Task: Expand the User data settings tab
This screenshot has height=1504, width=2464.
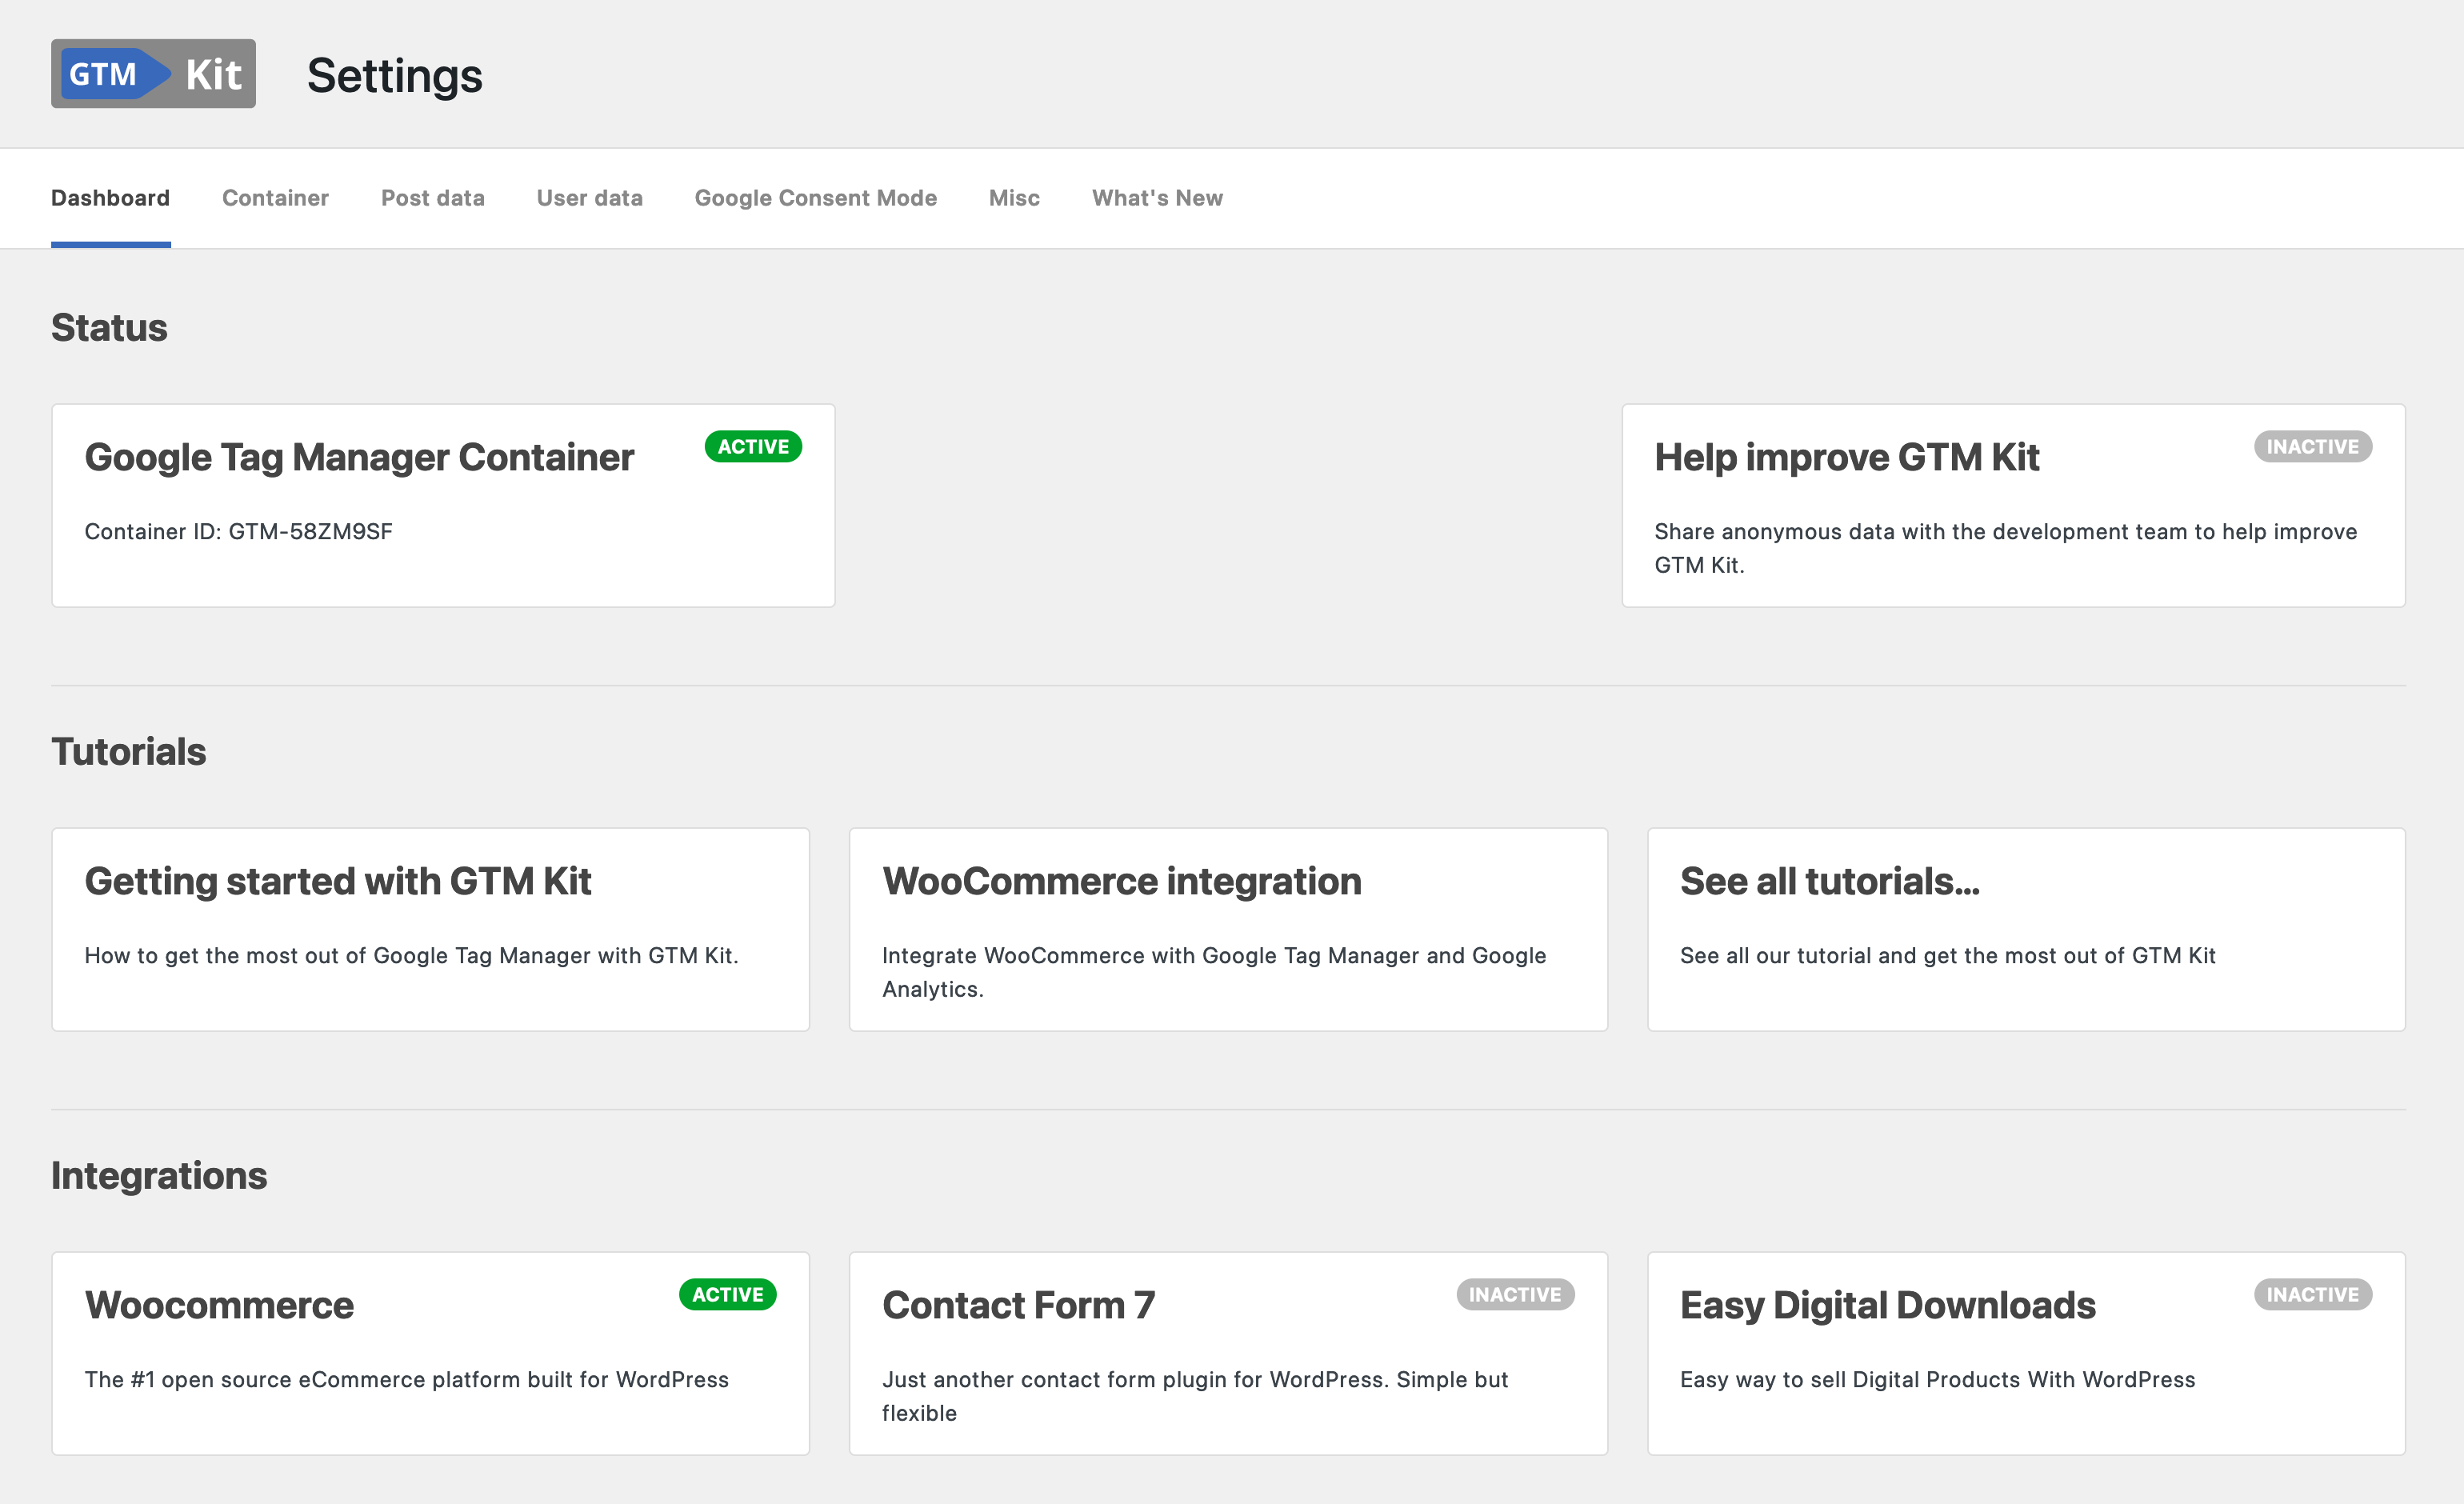Action: click(x=590, y=197)
